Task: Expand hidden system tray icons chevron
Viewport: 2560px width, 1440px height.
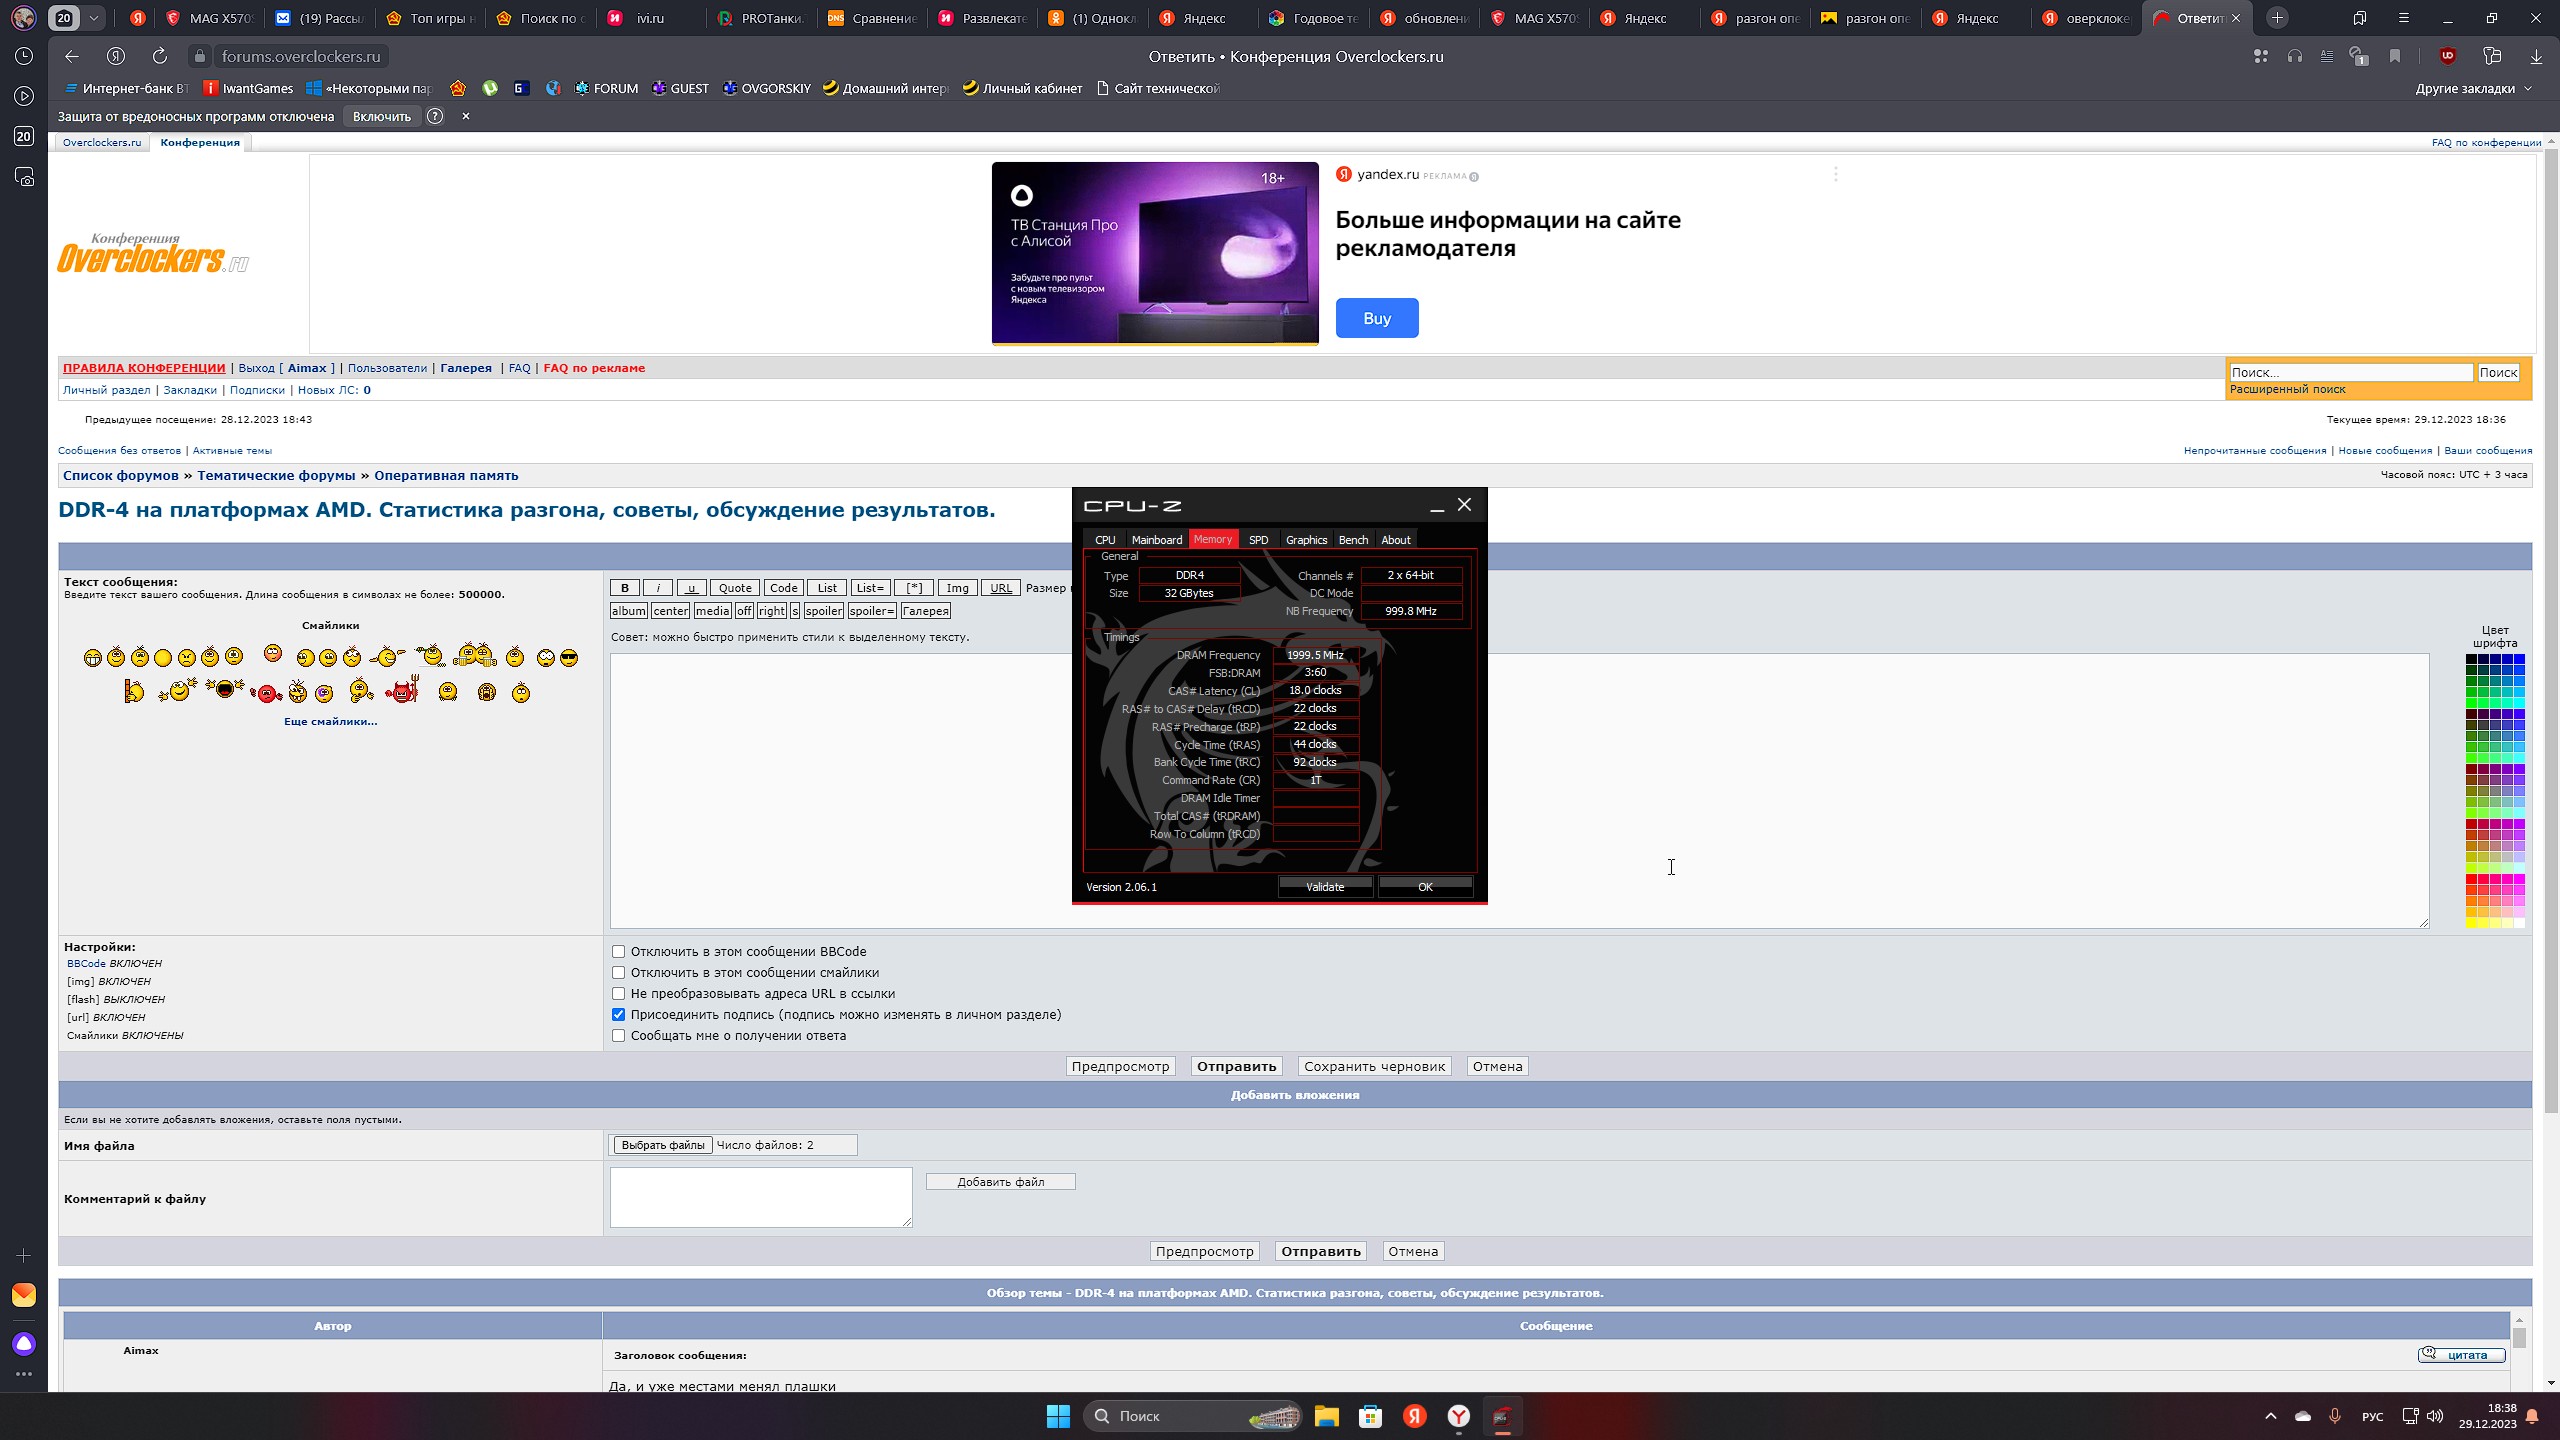Action: pos(2270,1416)
